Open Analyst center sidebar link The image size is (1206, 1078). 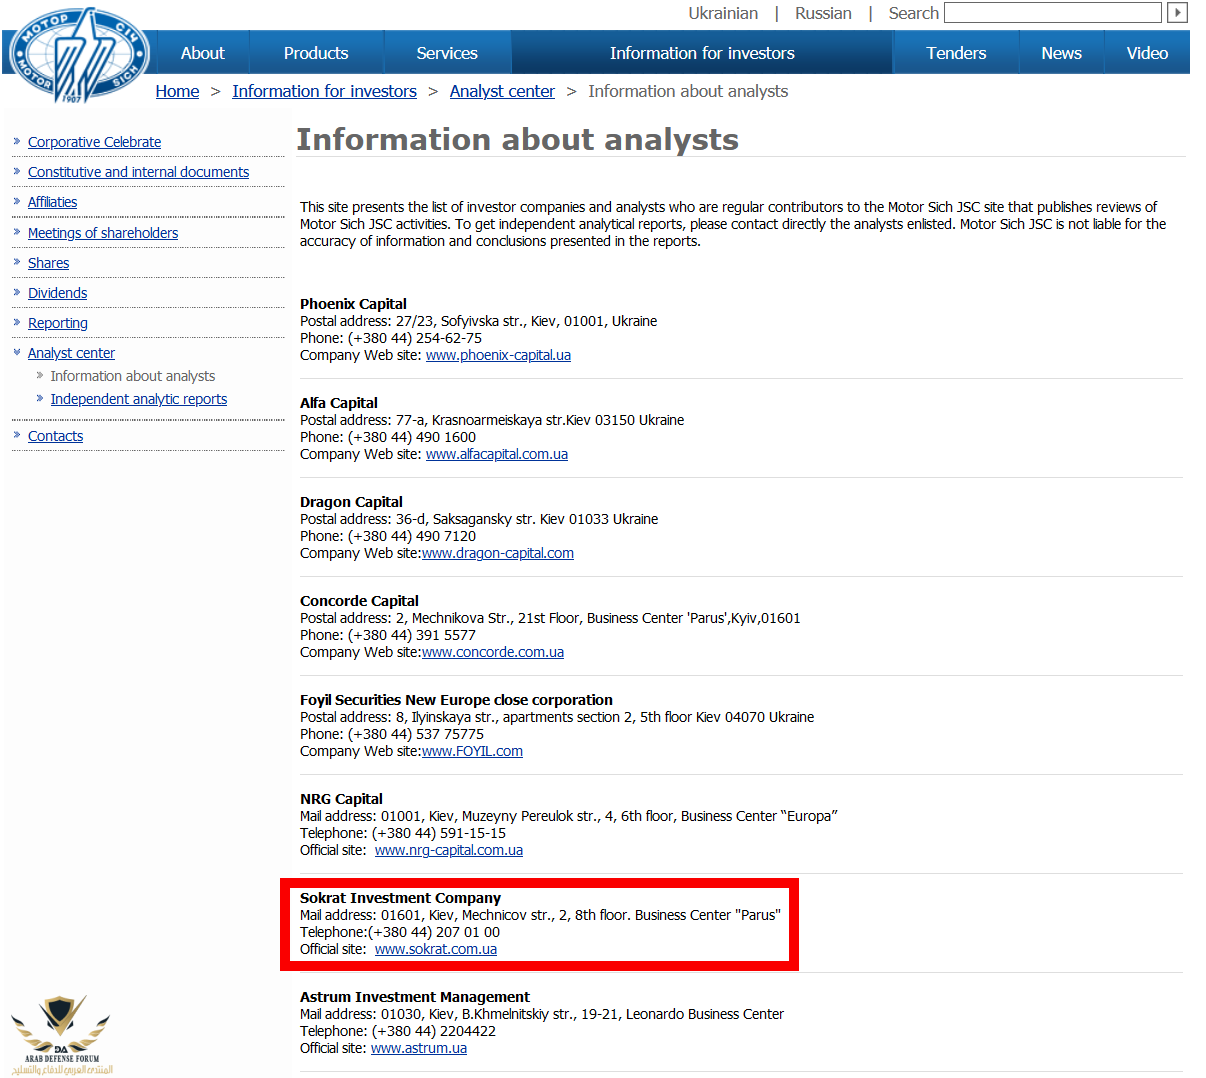(71, 353)
